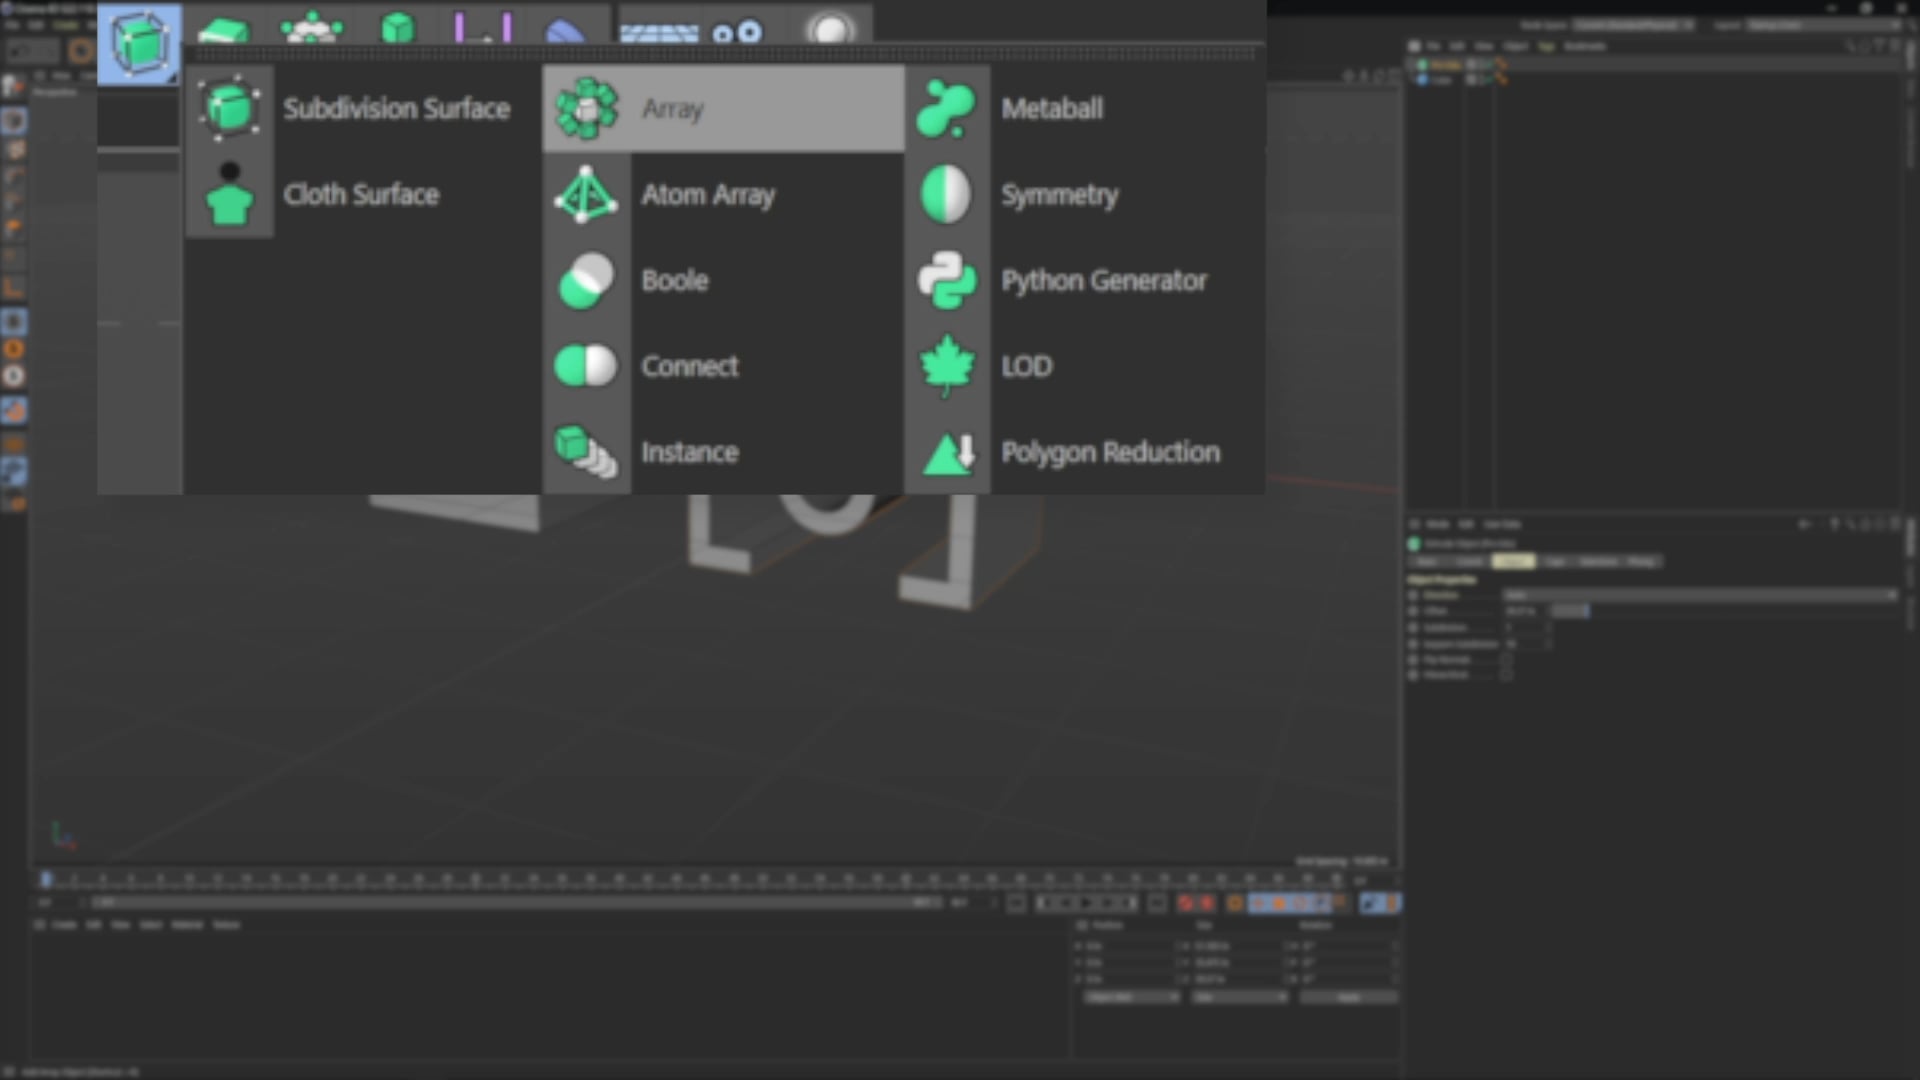Choose the Symmetry object

[1085, 195]
